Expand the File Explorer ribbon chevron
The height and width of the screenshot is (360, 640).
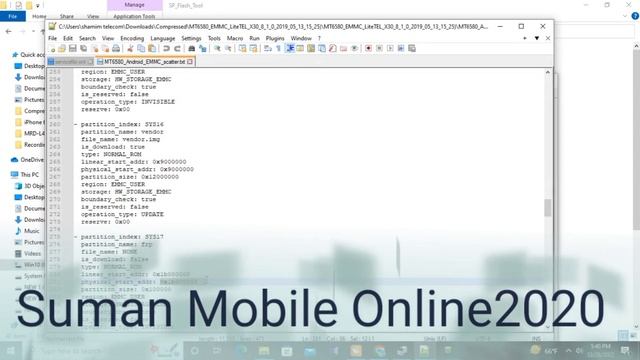[x=625, y=16]
